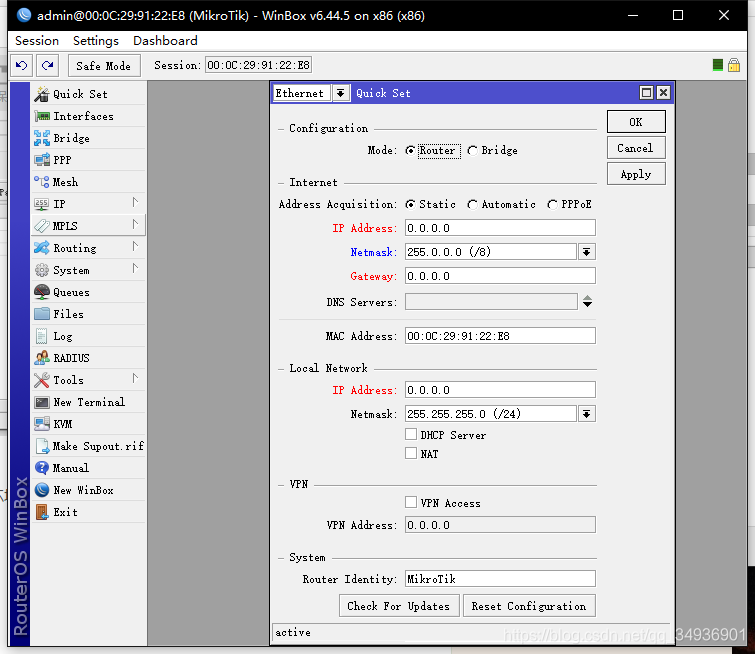Enable the NAT checkbox
The height and width of the screenshot is (654, 755).
click(411, 453)
